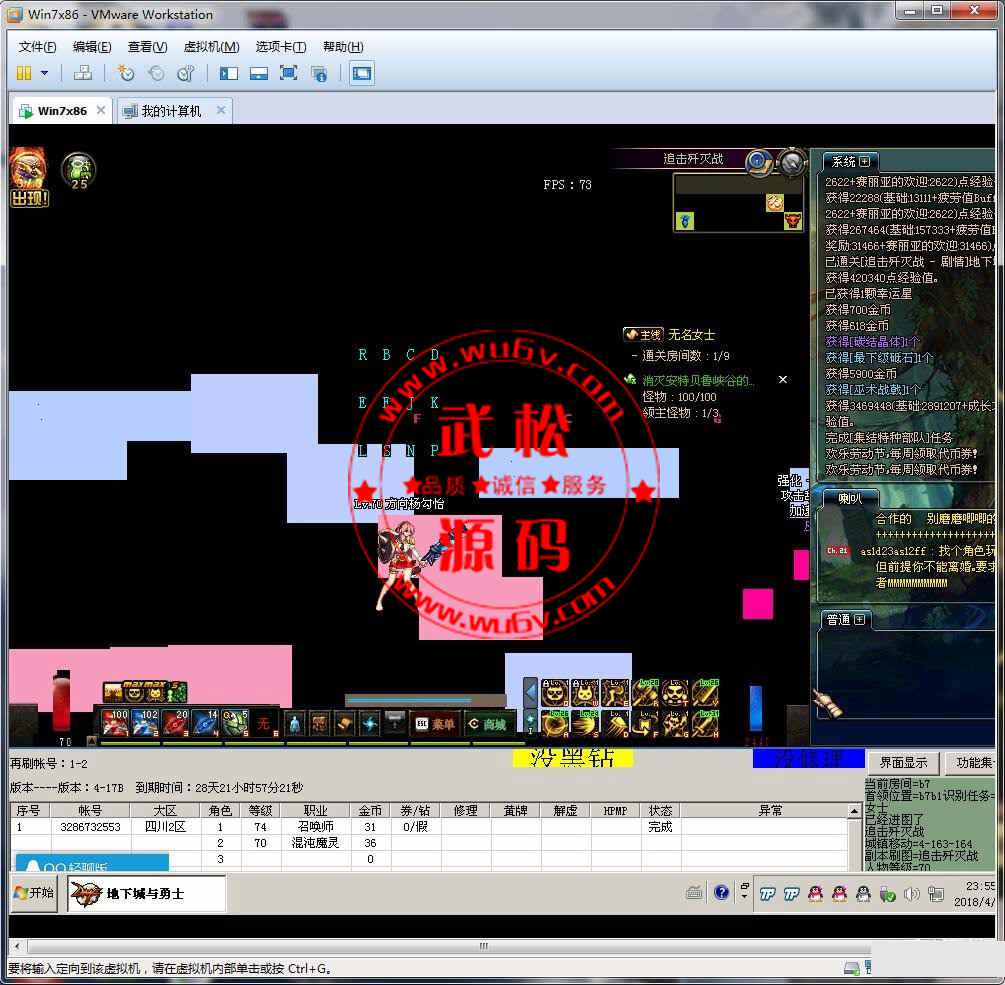The height and width of the screenshot is (985, 1005).
Task: Open the character info icon in game bar
Action: (x=294, y=724)
